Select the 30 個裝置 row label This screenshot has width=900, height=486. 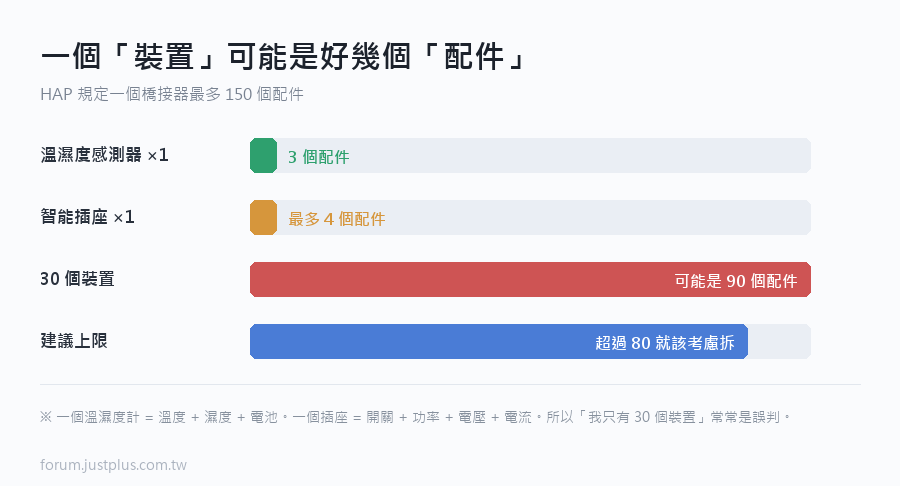point(77,279)
